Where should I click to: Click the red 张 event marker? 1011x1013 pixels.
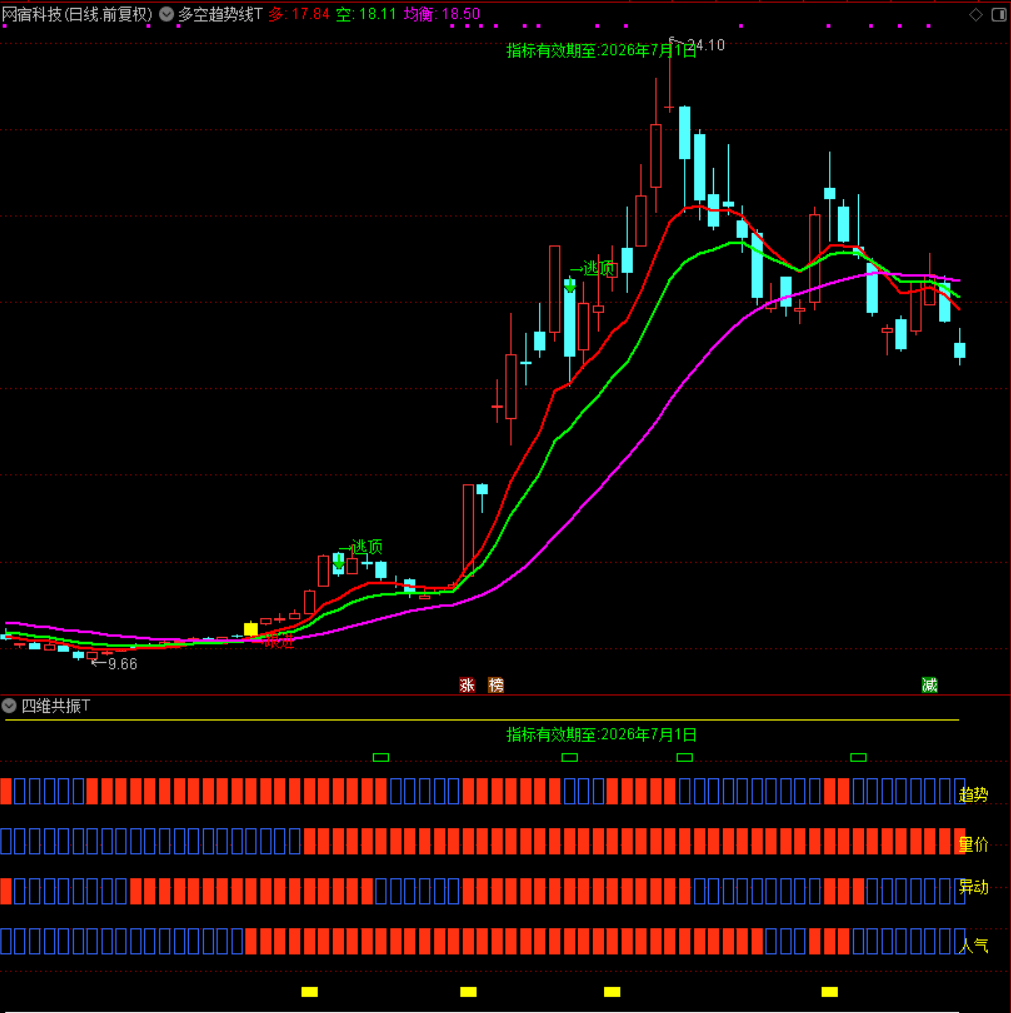click(x=467, y=685)
